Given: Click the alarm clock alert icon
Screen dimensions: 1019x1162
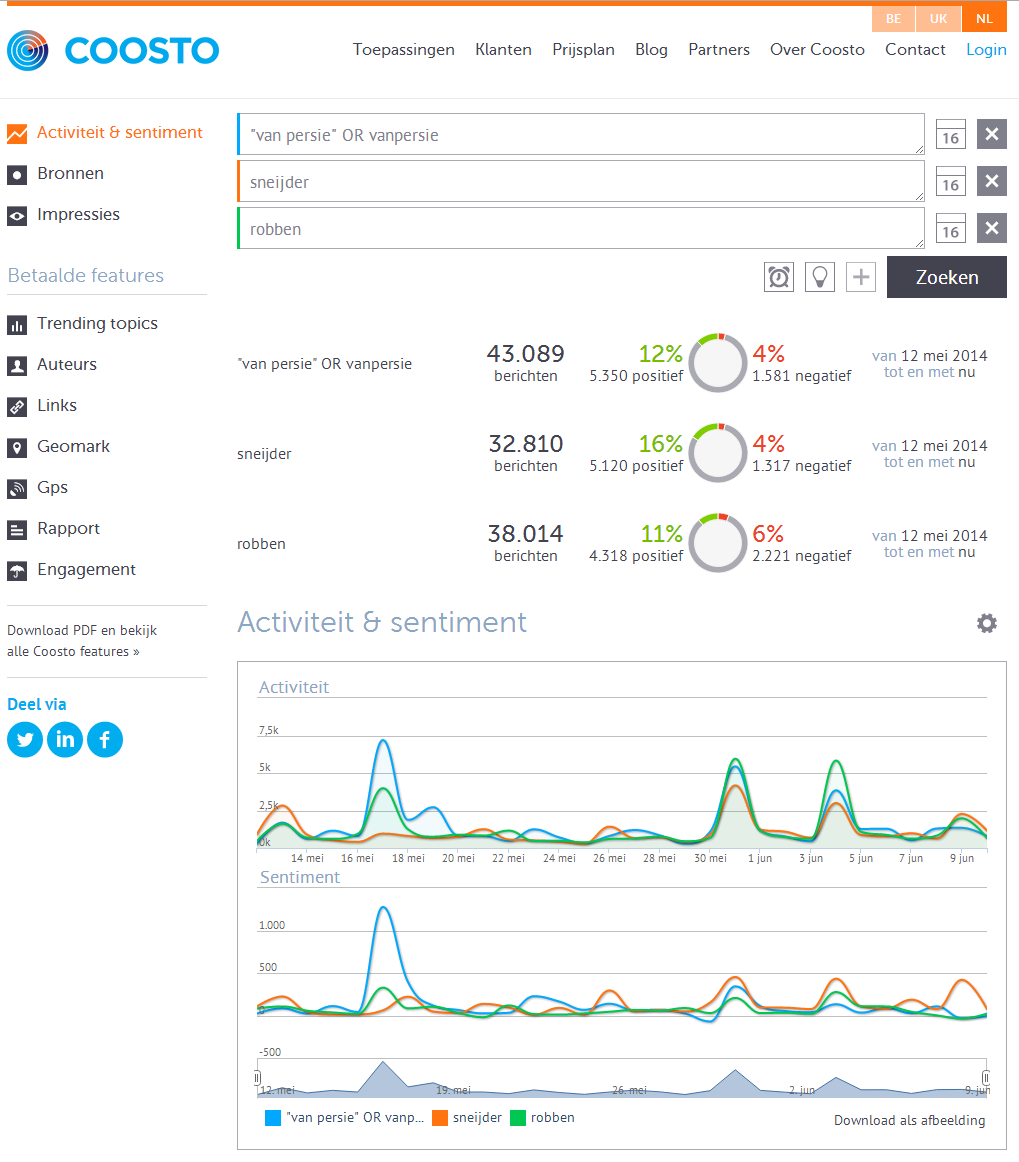Looking at the screenshot, I should 778,277.
